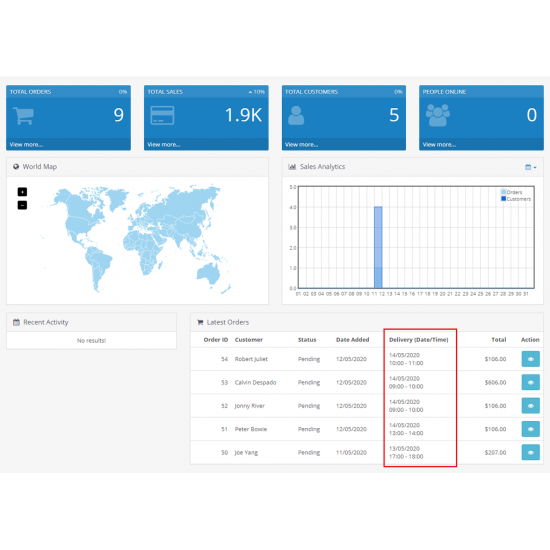Select customer name Jonny River

(250, 405)
